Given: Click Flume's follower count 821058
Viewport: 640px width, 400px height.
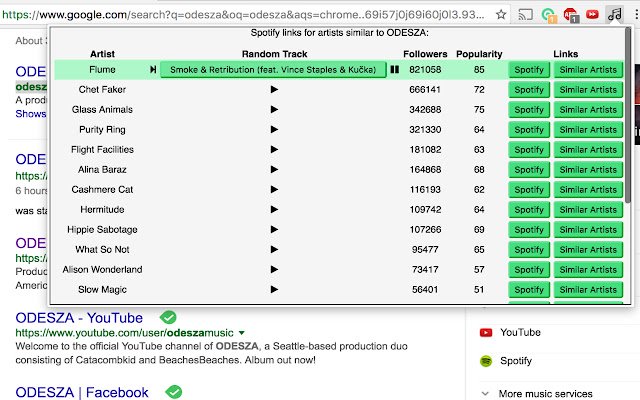Looking at the screenshot, I should click(425, 69).
